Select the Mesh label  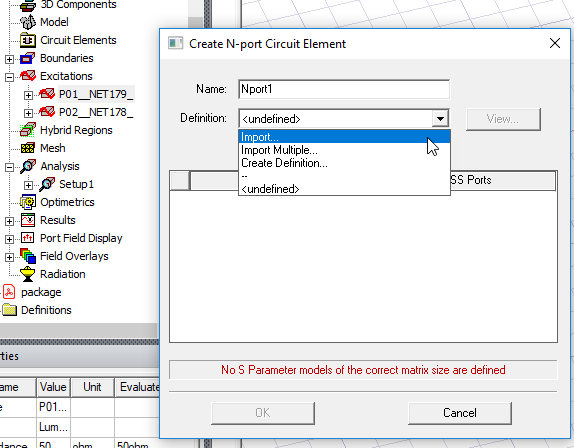point(53,148)
